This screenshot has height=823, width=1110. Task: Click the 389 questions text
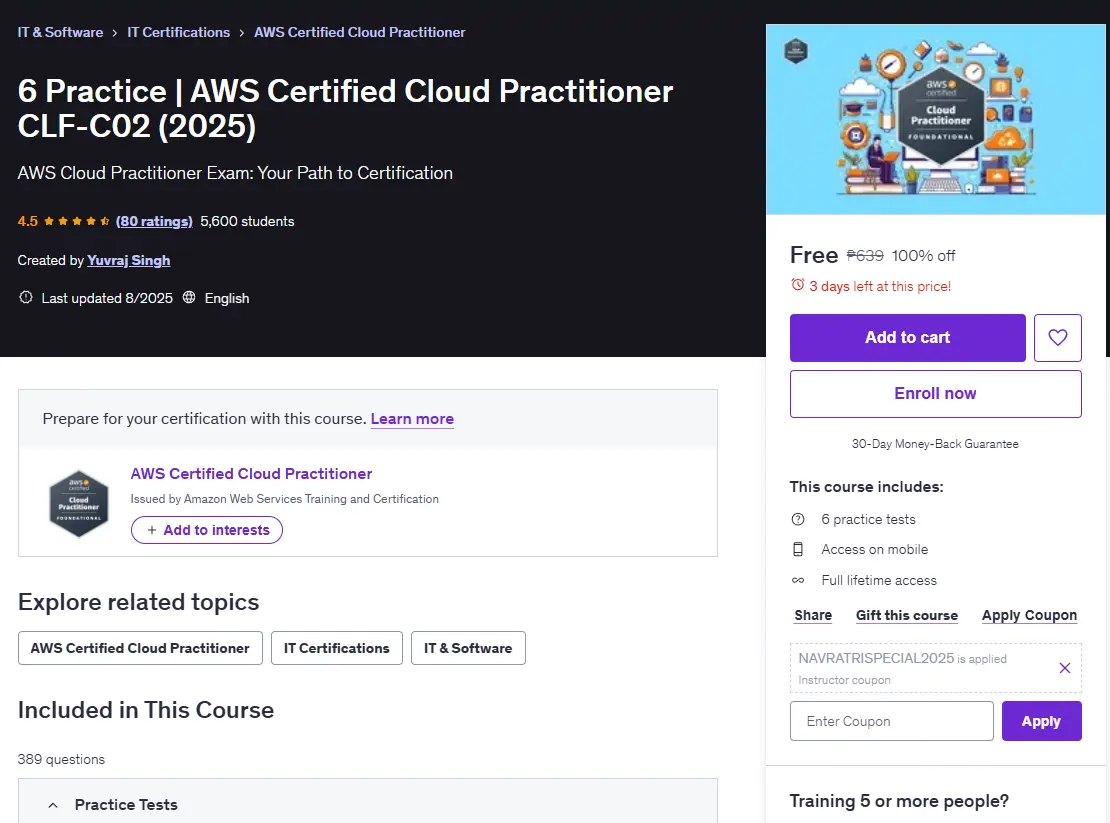[x=61, y=759]
